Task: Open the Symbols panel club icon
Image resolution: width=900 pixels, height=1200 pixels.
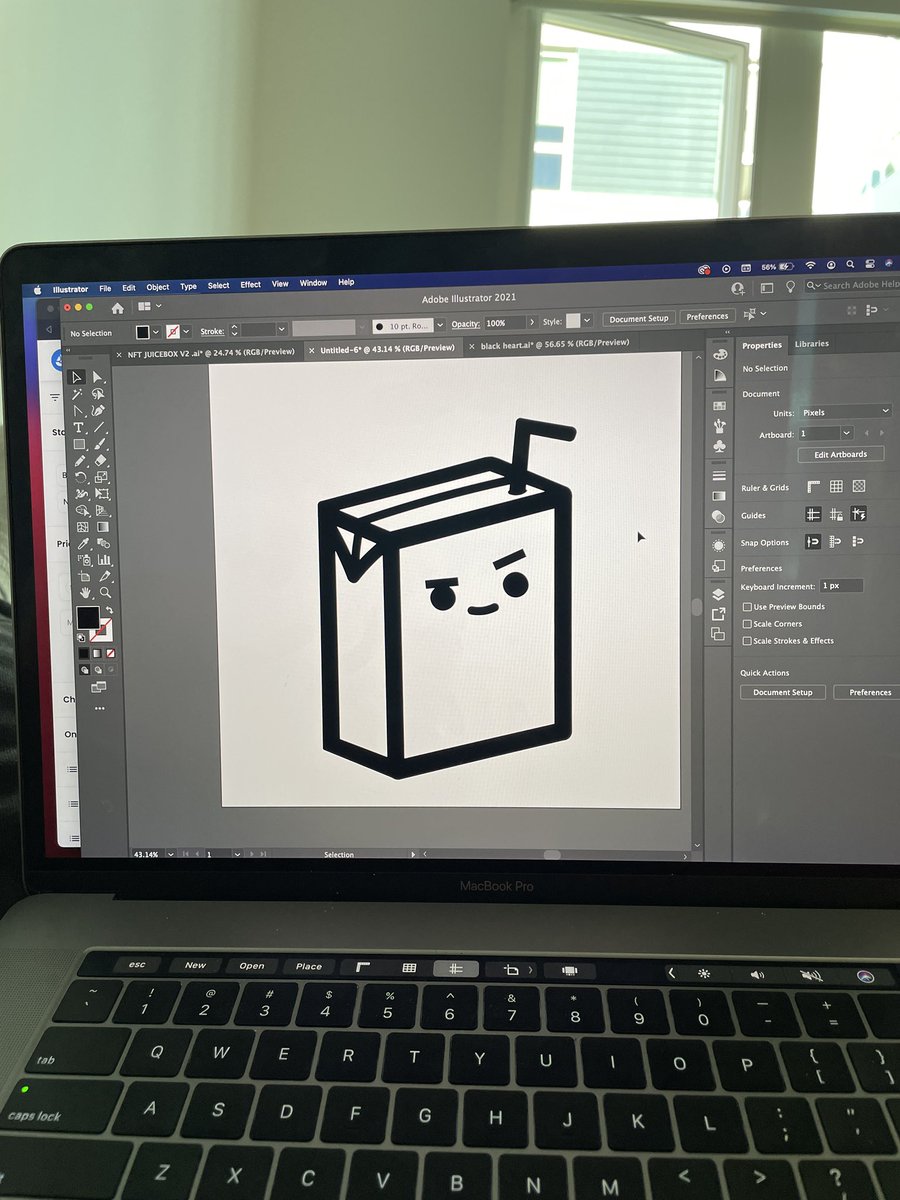Action: (x=719, y=447)
